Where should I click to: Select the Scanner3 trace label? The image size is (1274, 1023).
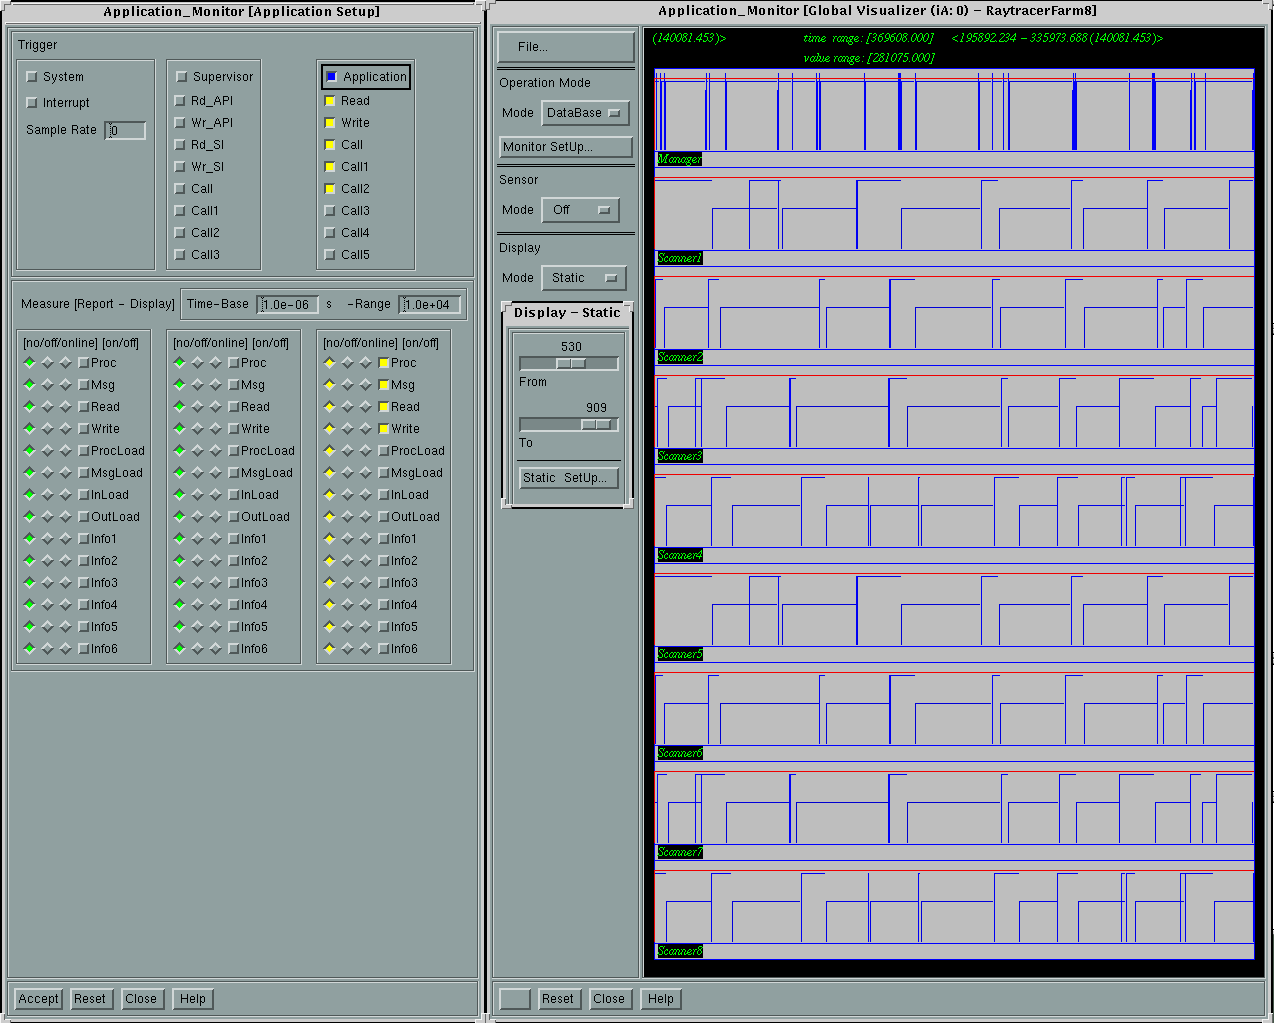680,457
